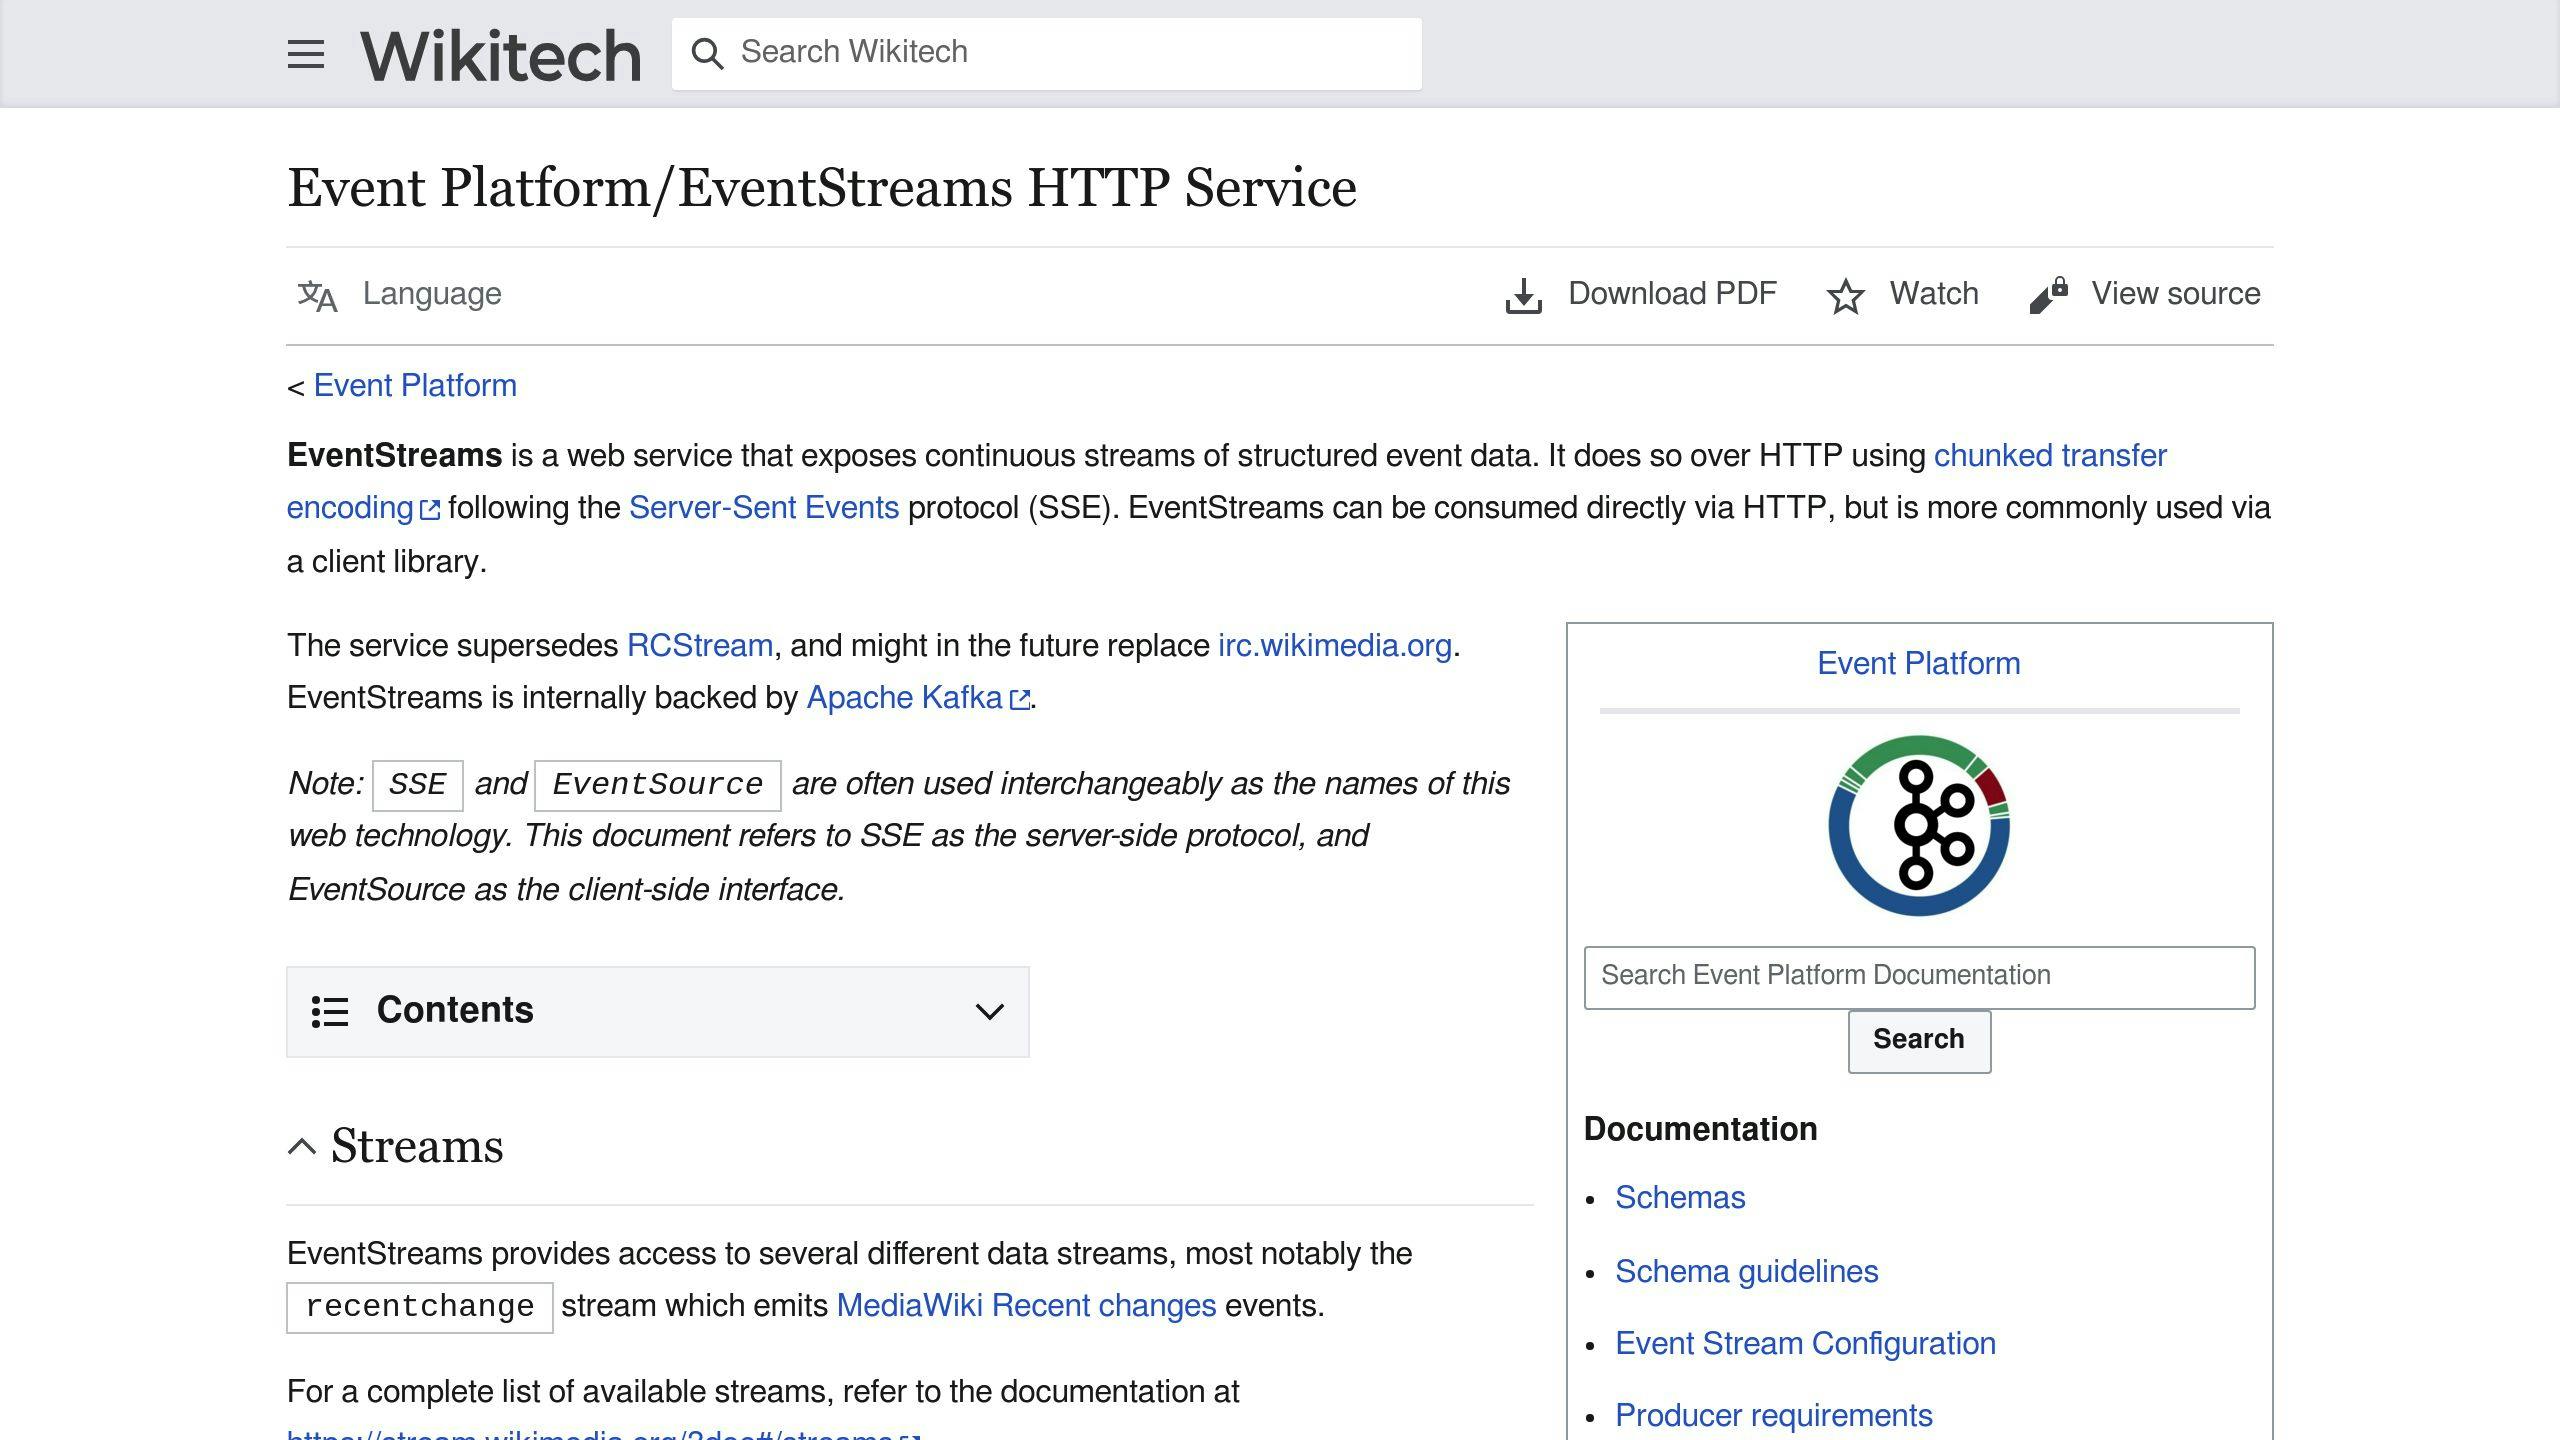Screen dimensions: 2560x1440
Task: Click the Wikitech logo
Action: 501,55
